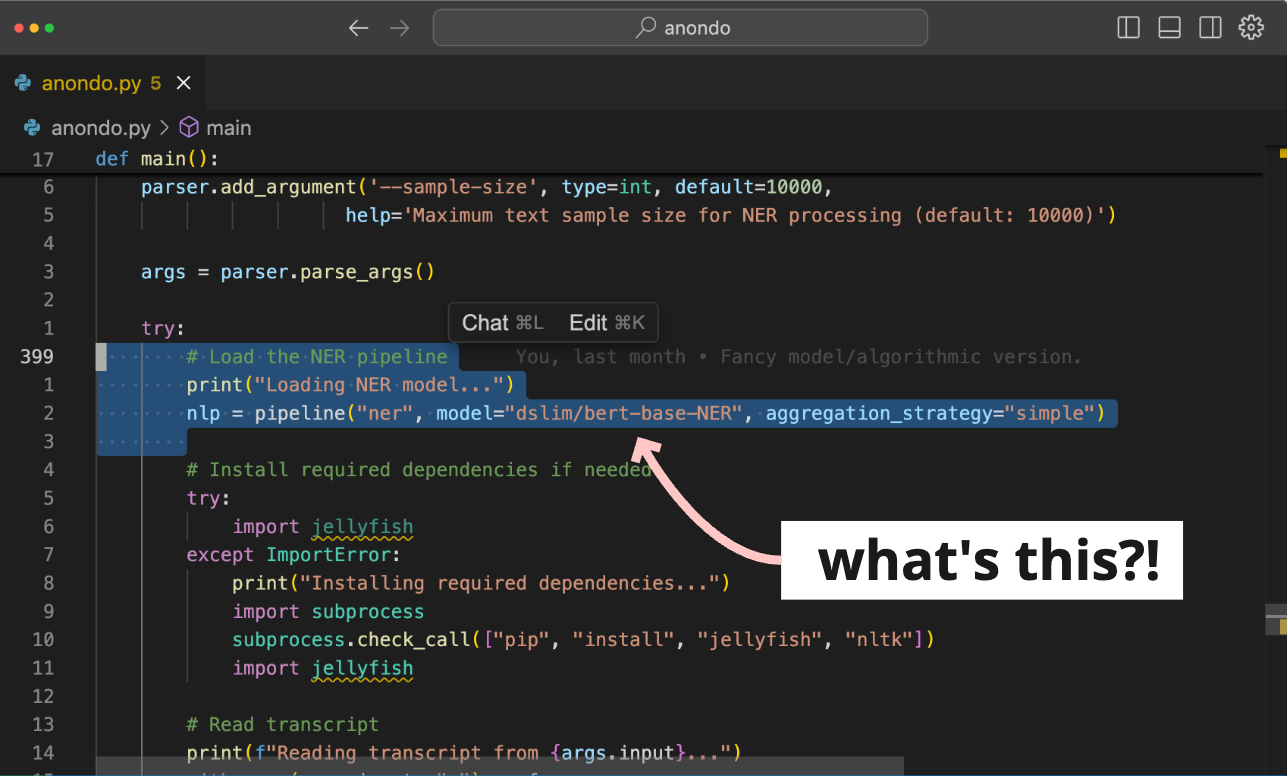This screenshot has height=776, width=1287.
Task: Click the Python icon in the breadcrumb
Action: [32, 128]
